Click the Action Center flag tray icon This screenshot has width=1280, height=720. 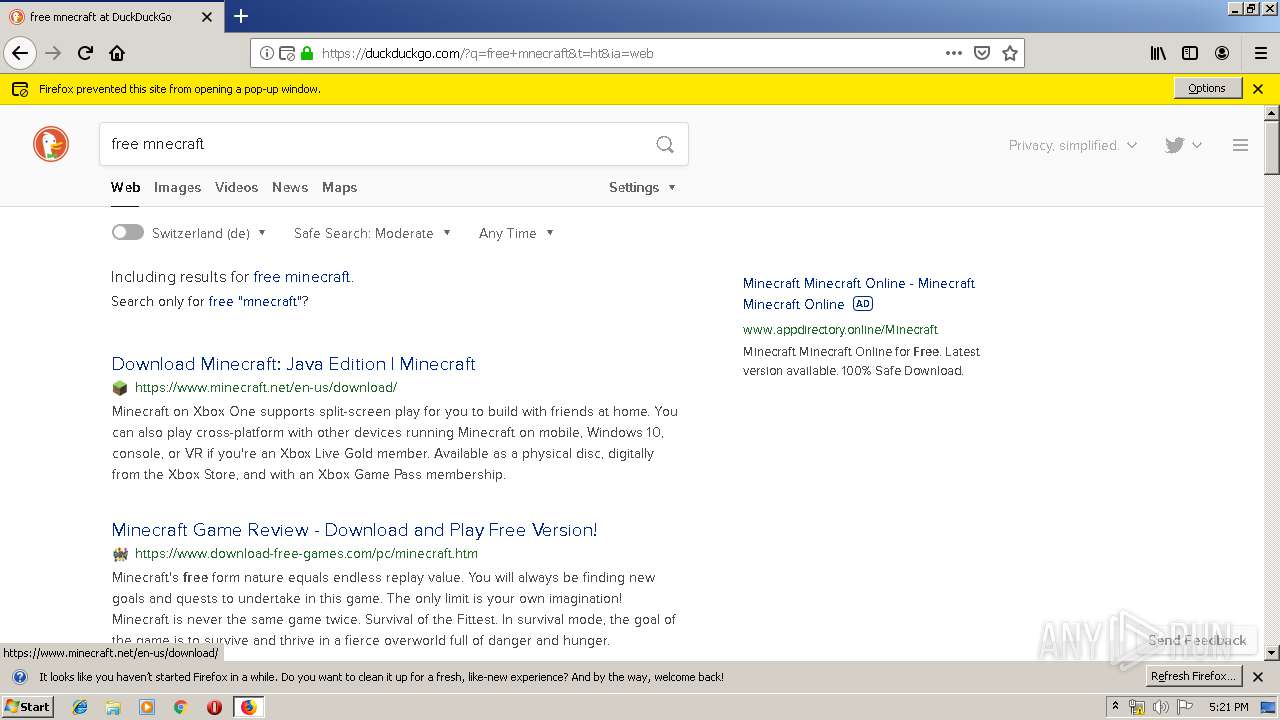point(1185,707)
